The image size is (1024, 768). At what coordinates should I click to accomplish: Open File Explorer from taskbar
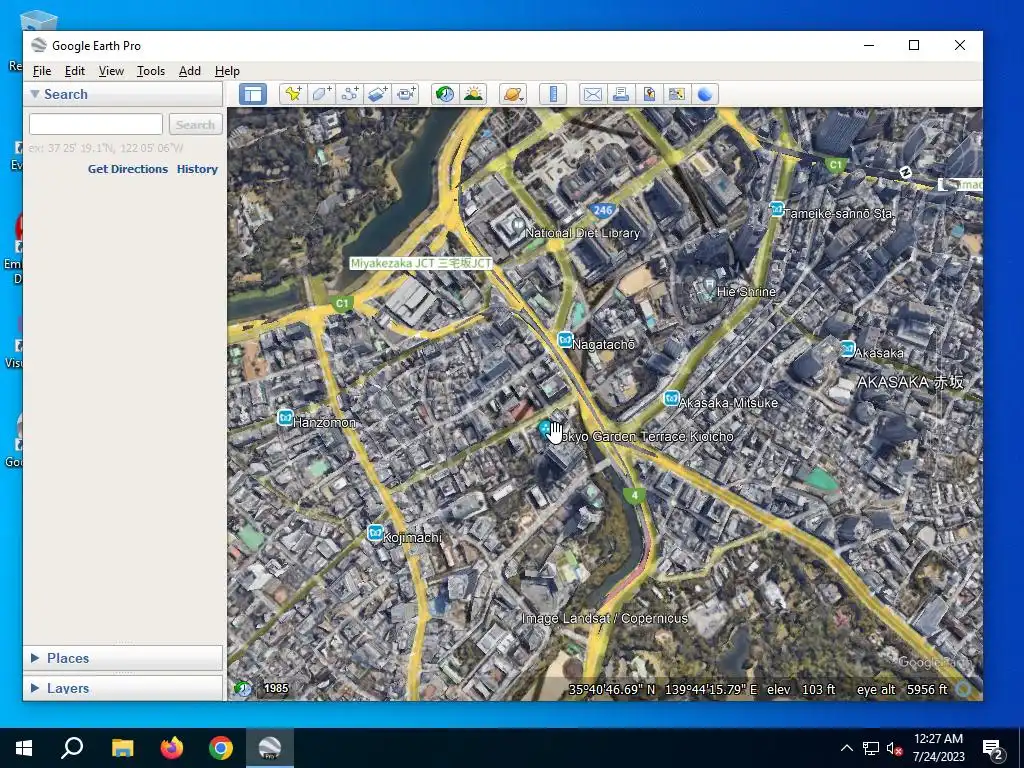tap(123, 748)
